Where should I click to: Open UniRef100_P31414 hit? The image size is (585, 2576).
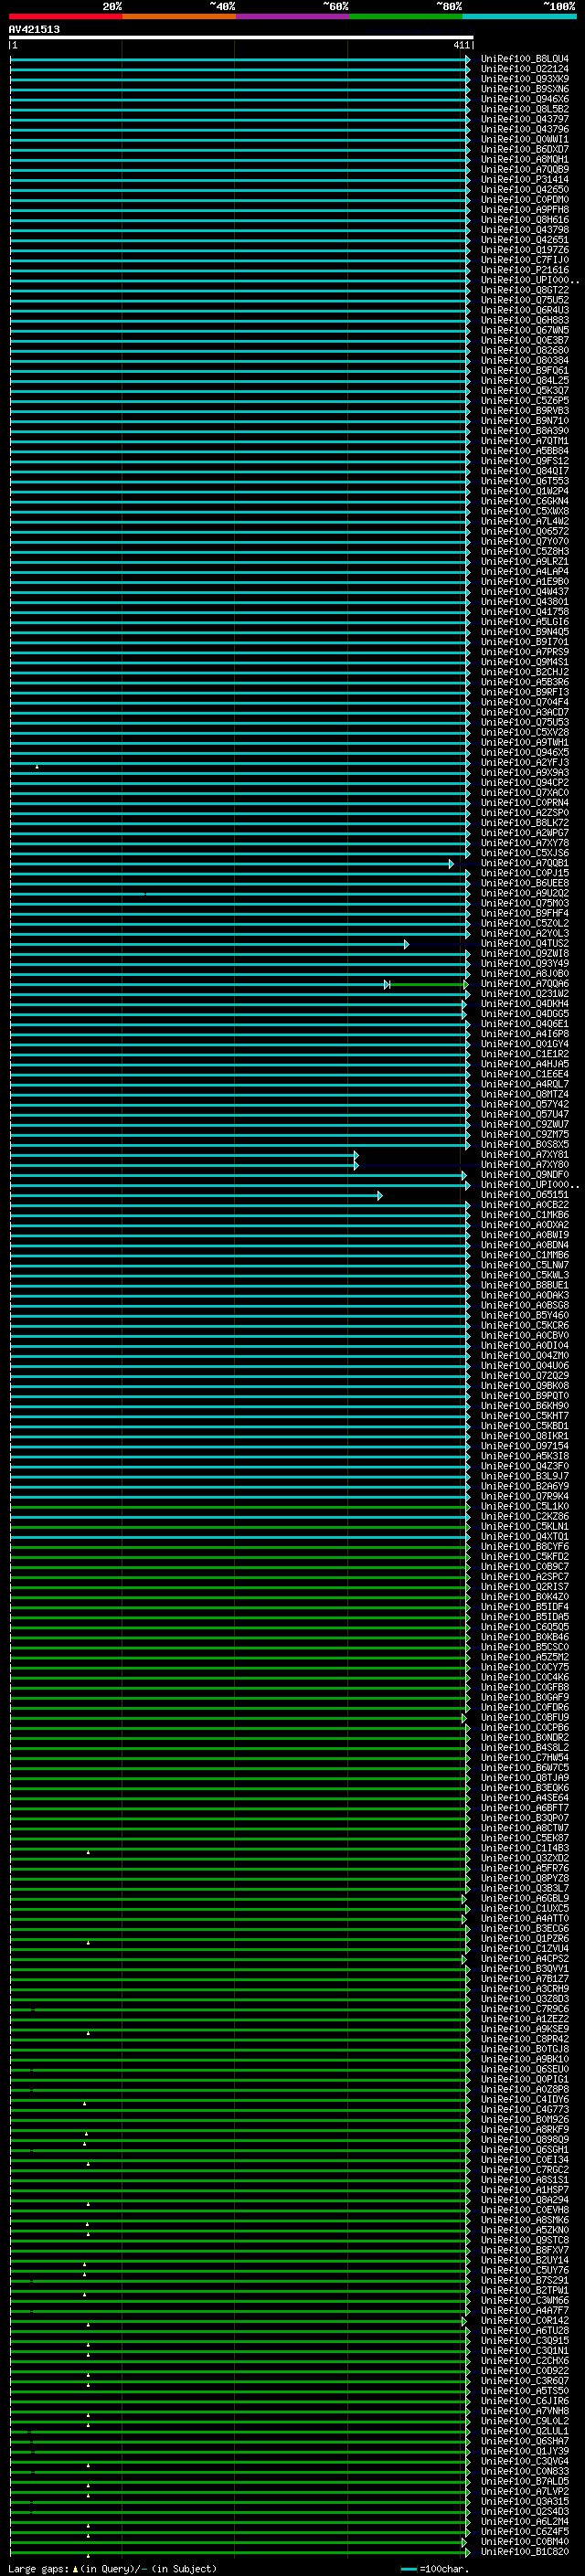[x=524, y=179]
